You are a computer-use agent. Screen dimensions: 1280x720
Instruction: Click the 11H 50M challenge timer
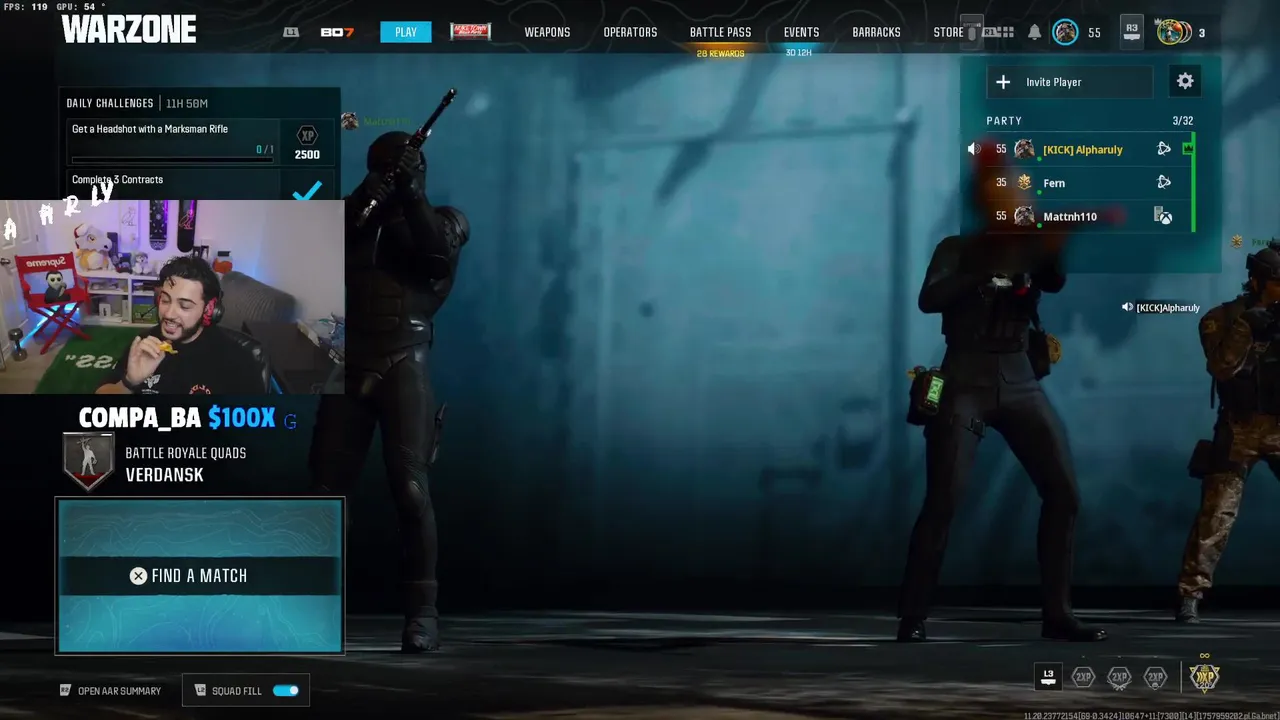click(x=187, y=103)
